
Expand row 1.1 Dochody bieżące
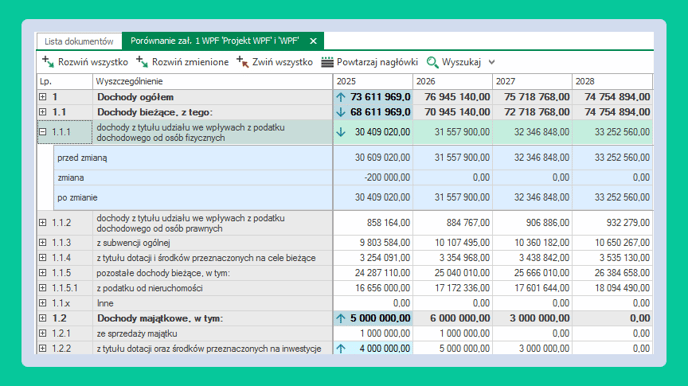point(43,112)
